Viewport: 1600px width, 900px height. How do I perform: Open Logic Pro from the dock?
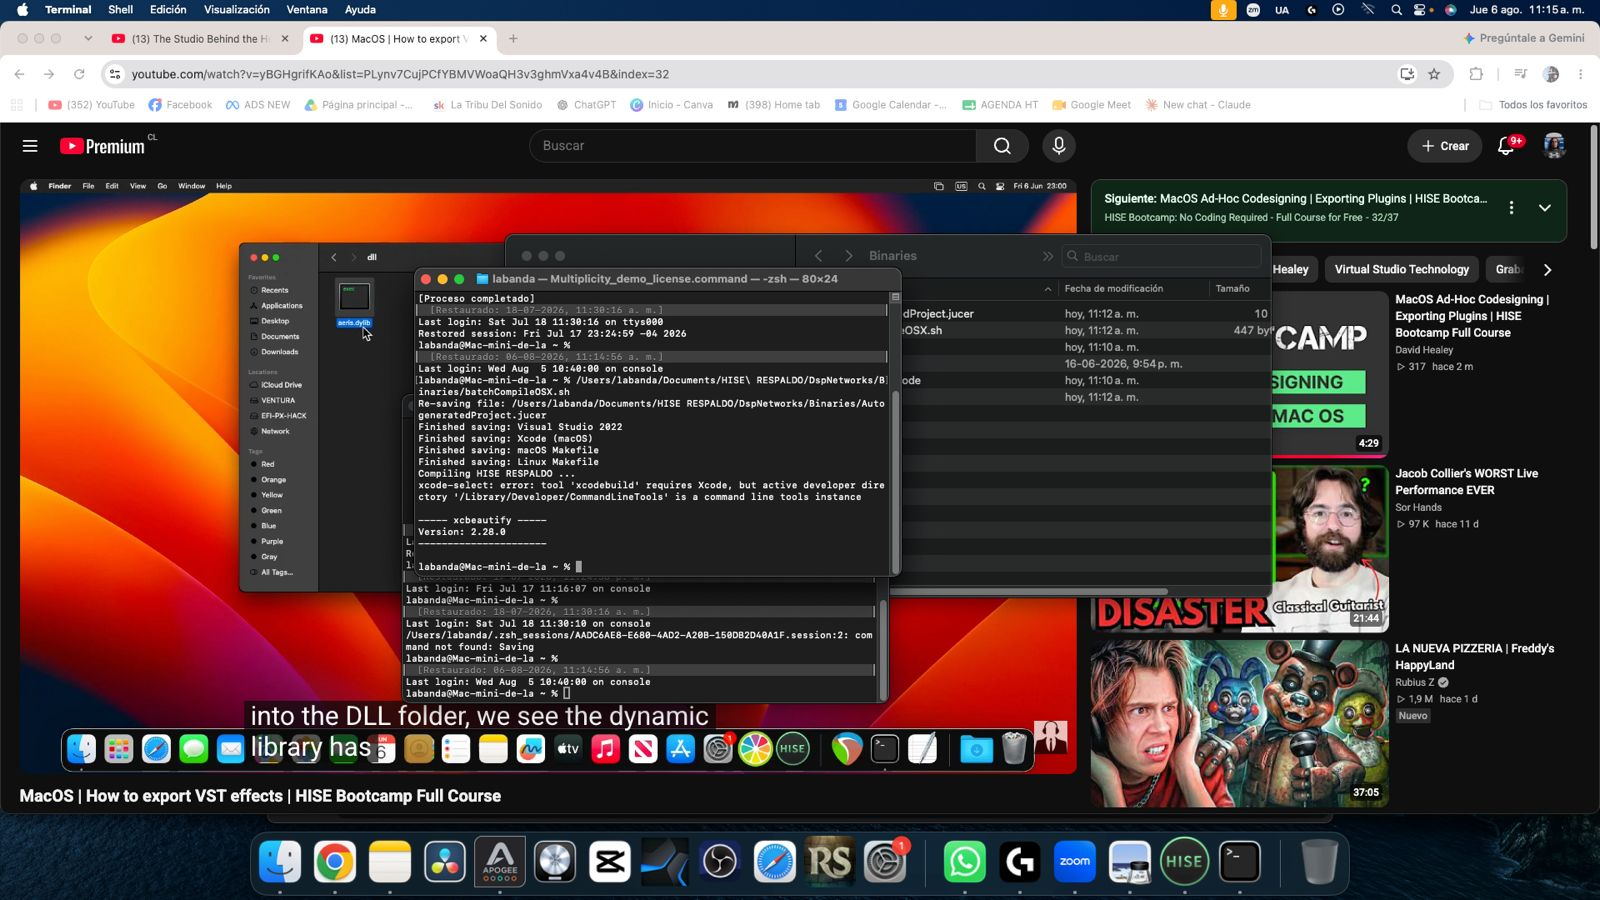(x=555, y=862)
